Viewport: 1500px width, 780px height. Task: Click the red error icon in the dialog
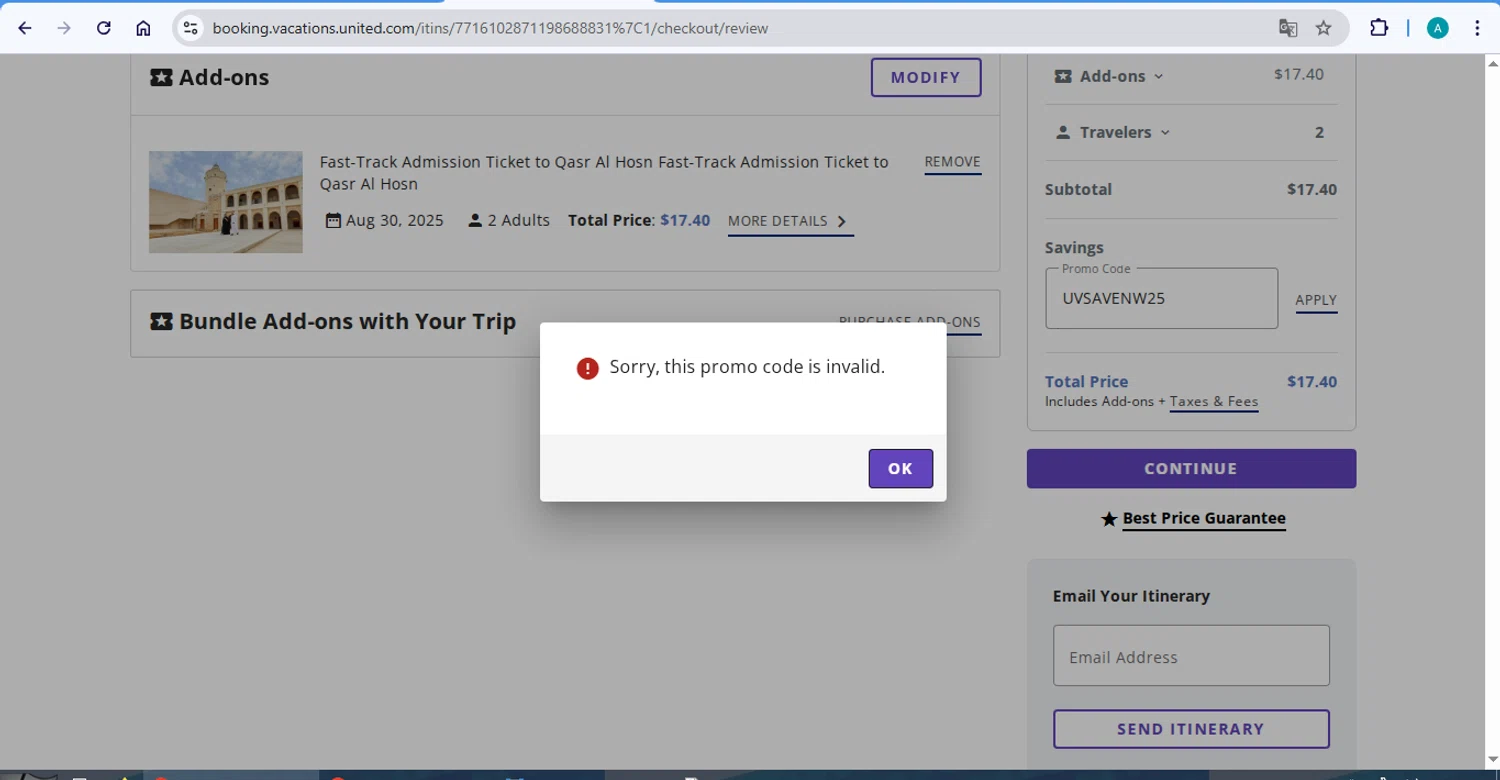click(x=588, y=368)
